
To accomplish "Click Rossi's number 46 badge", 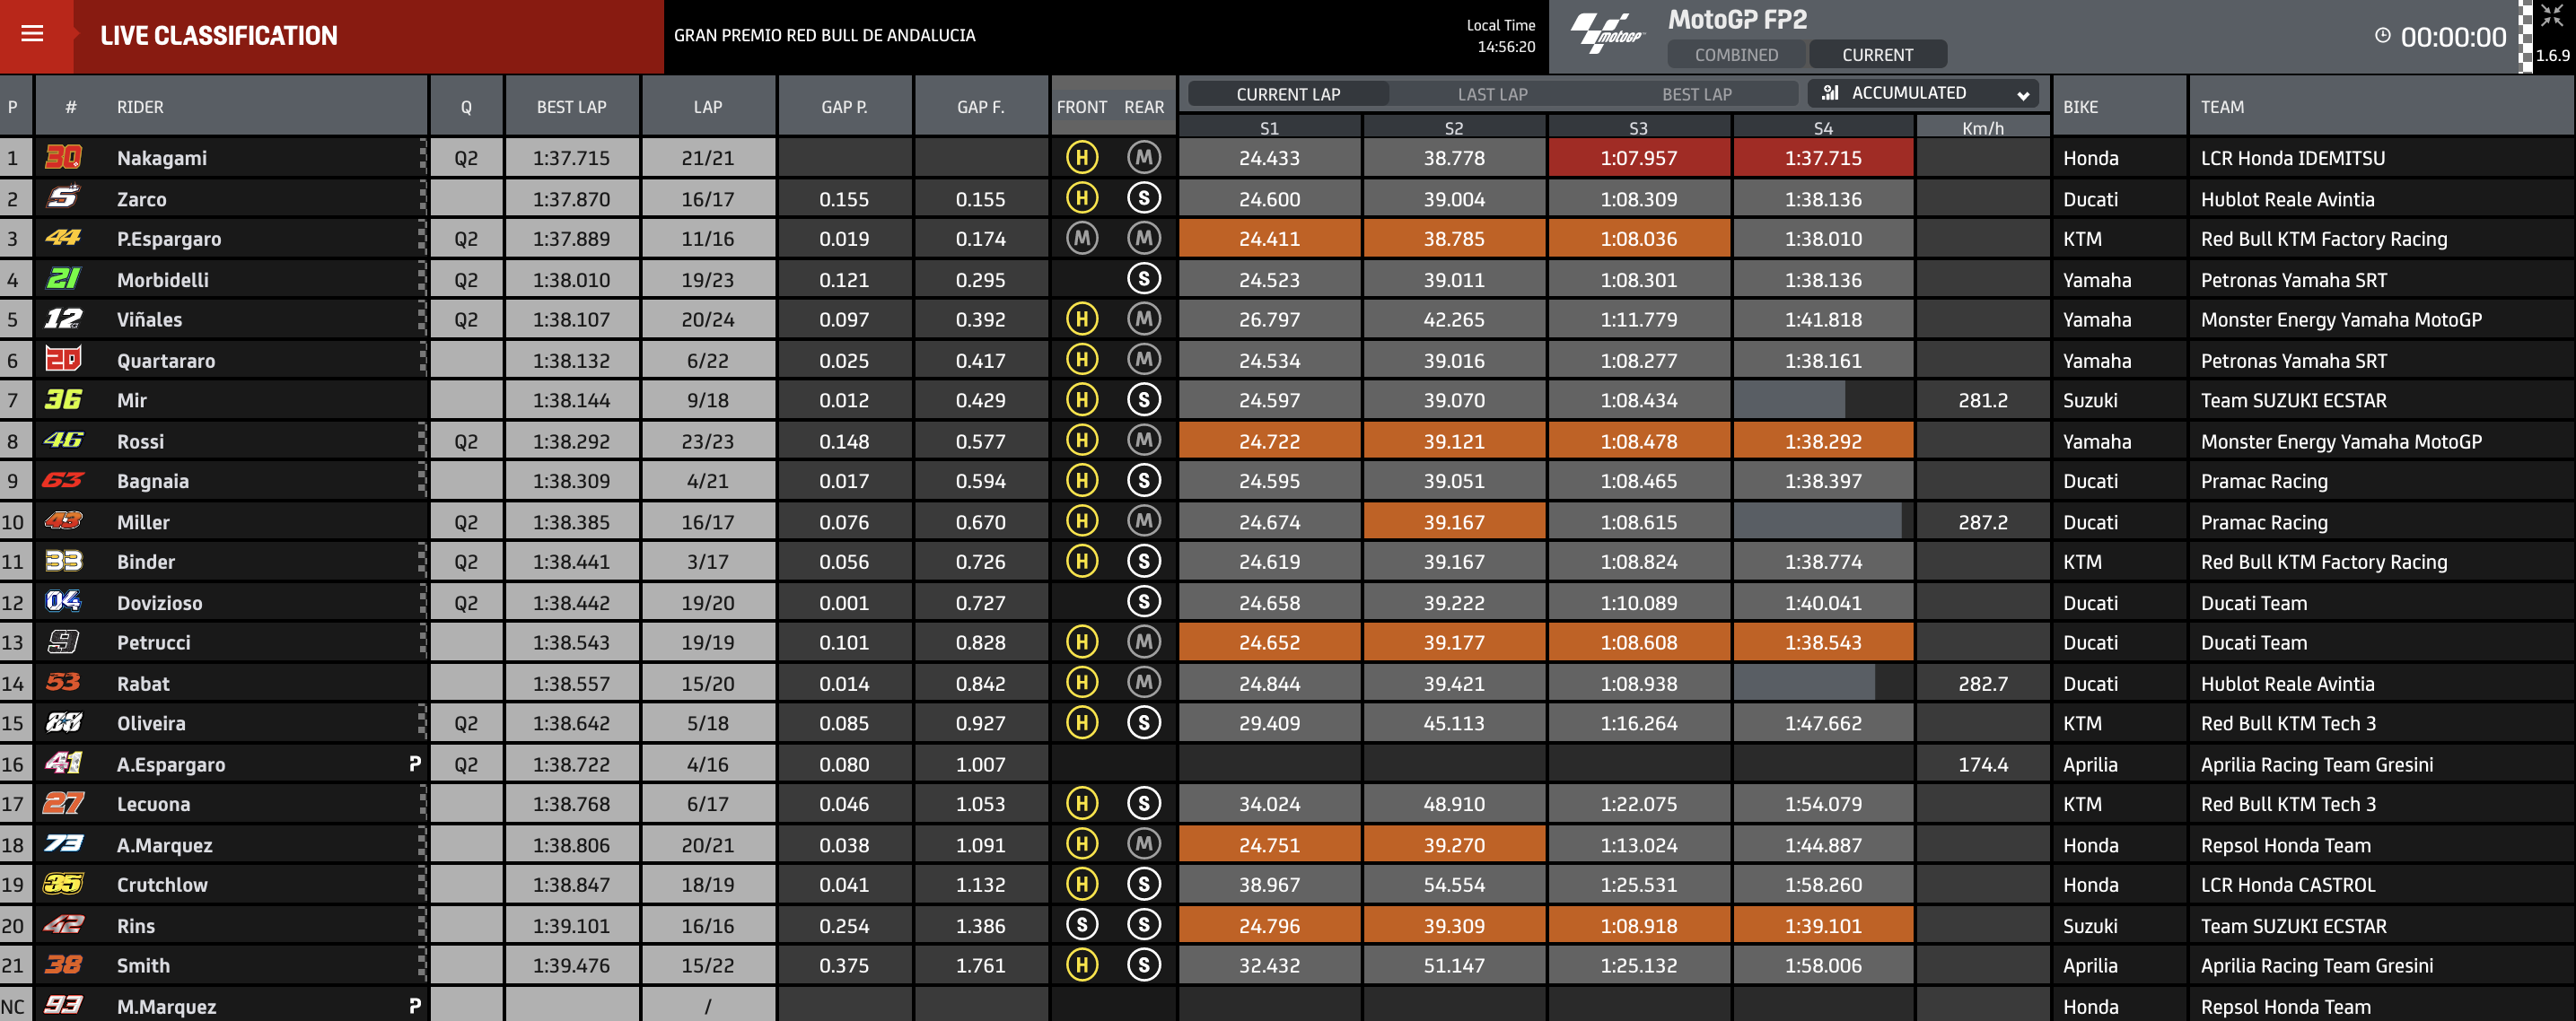I will point(63,440).
